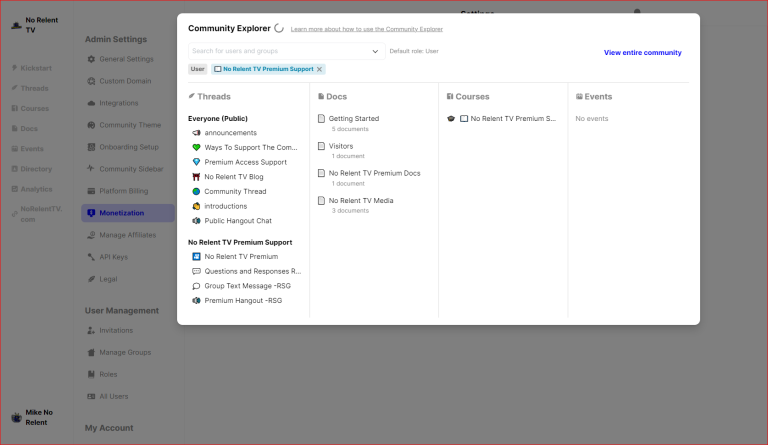Select the Community Thread label

click(235, 191)
